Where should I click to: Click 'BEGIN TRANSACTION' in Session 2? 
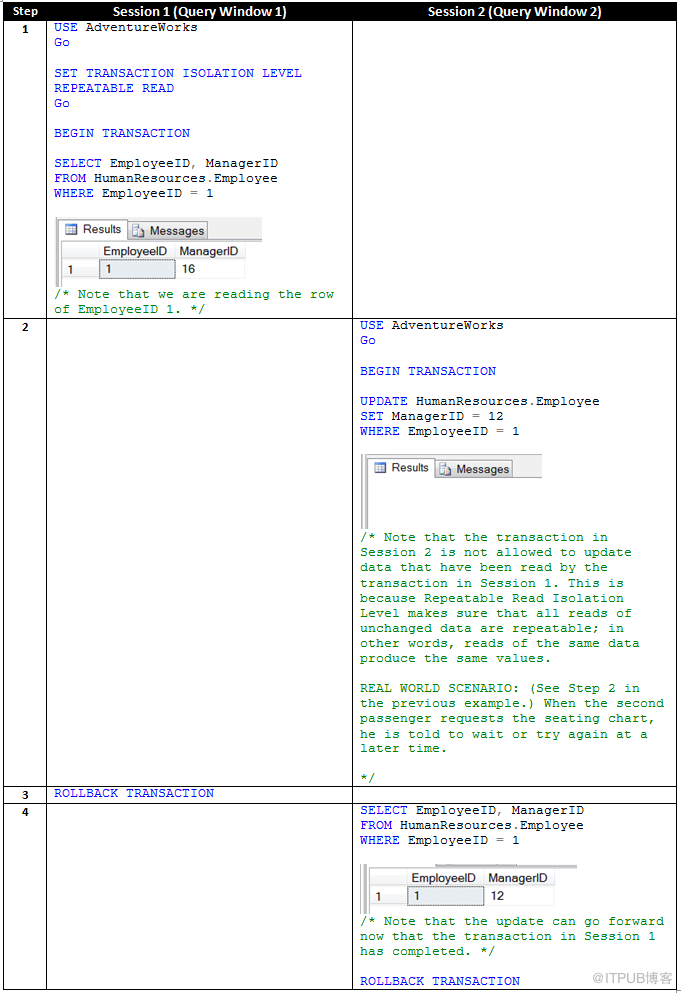[428, 371]
